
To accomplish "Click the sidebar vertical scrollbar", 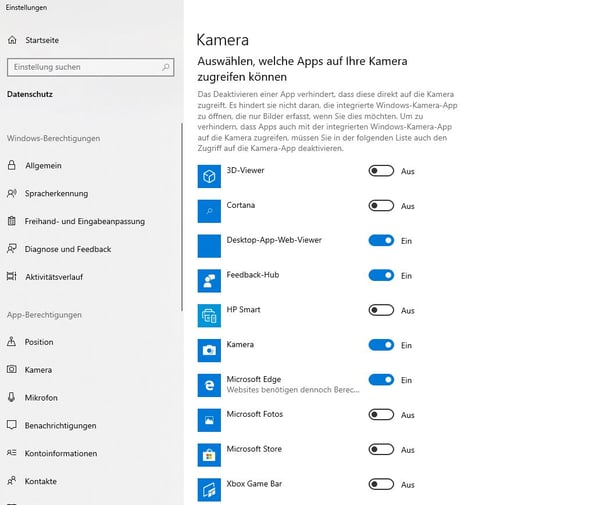I will click(x=182, y=217).
